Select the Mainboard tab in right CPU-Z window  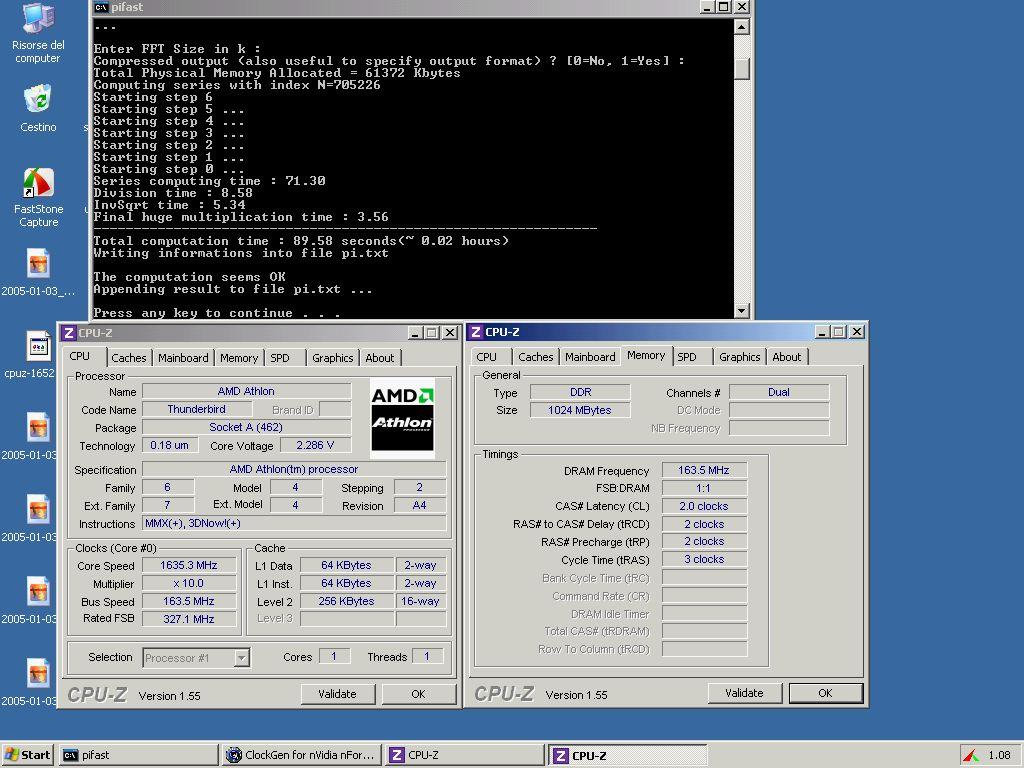(x=590, y=357)
